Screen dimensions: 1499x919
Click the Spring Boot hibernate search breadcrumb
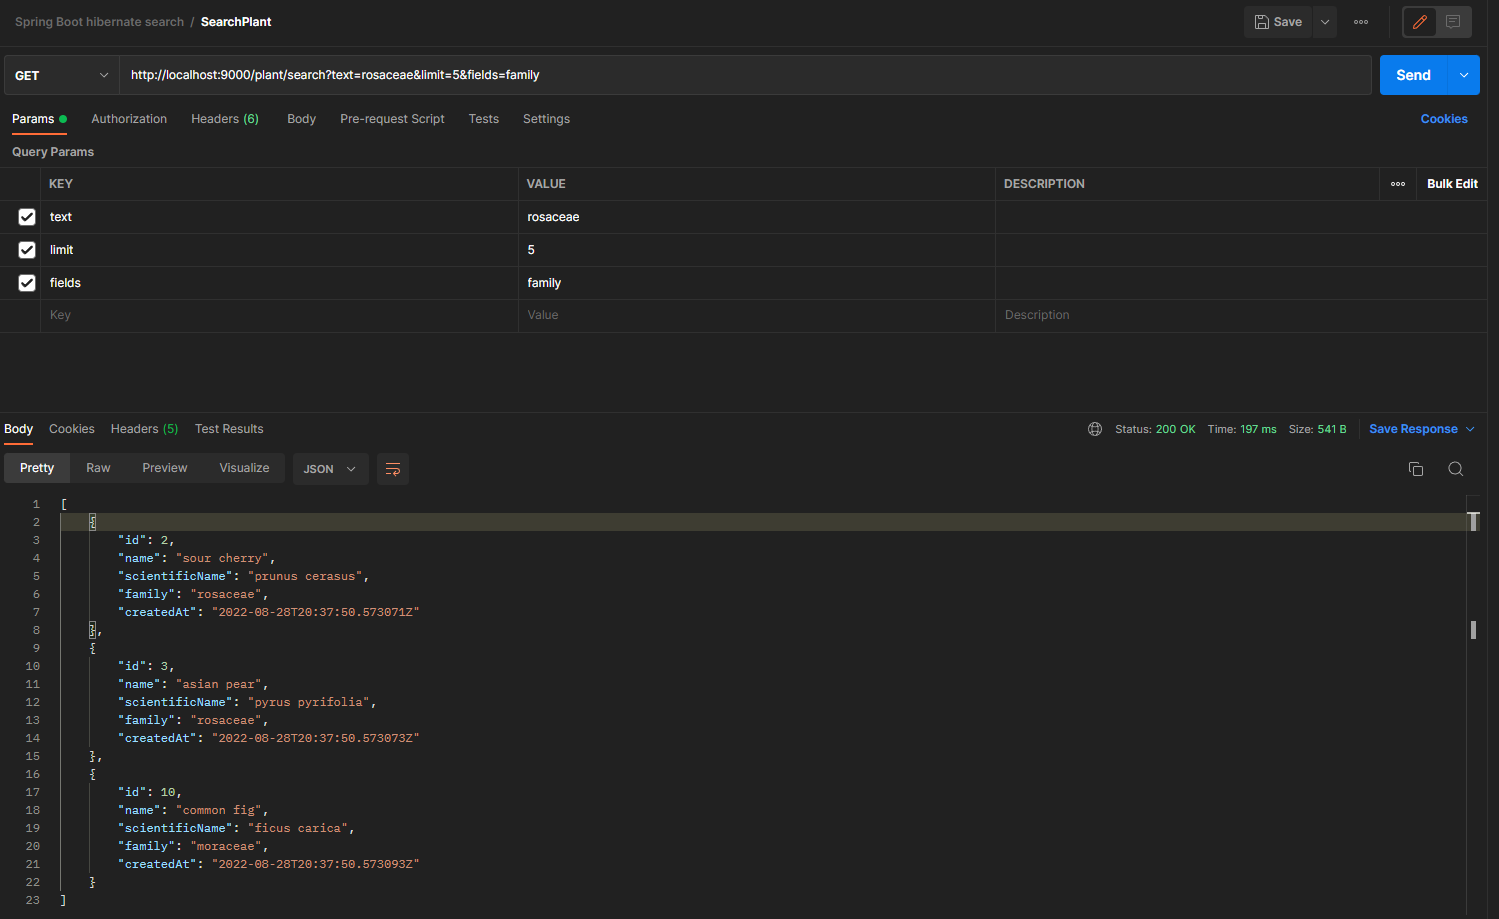pyautogui.click(x=99, y=22)
